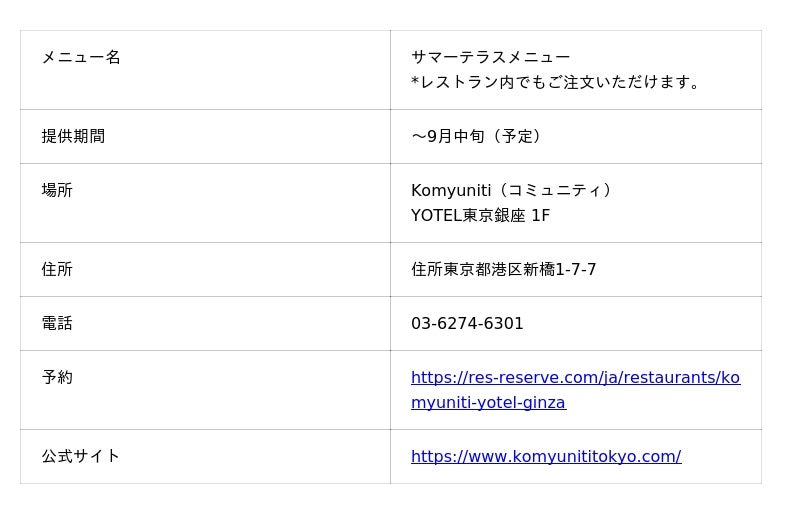Click the 提供期間 label
This screenshot has height=514, width=800.
[x=73, y=136]
